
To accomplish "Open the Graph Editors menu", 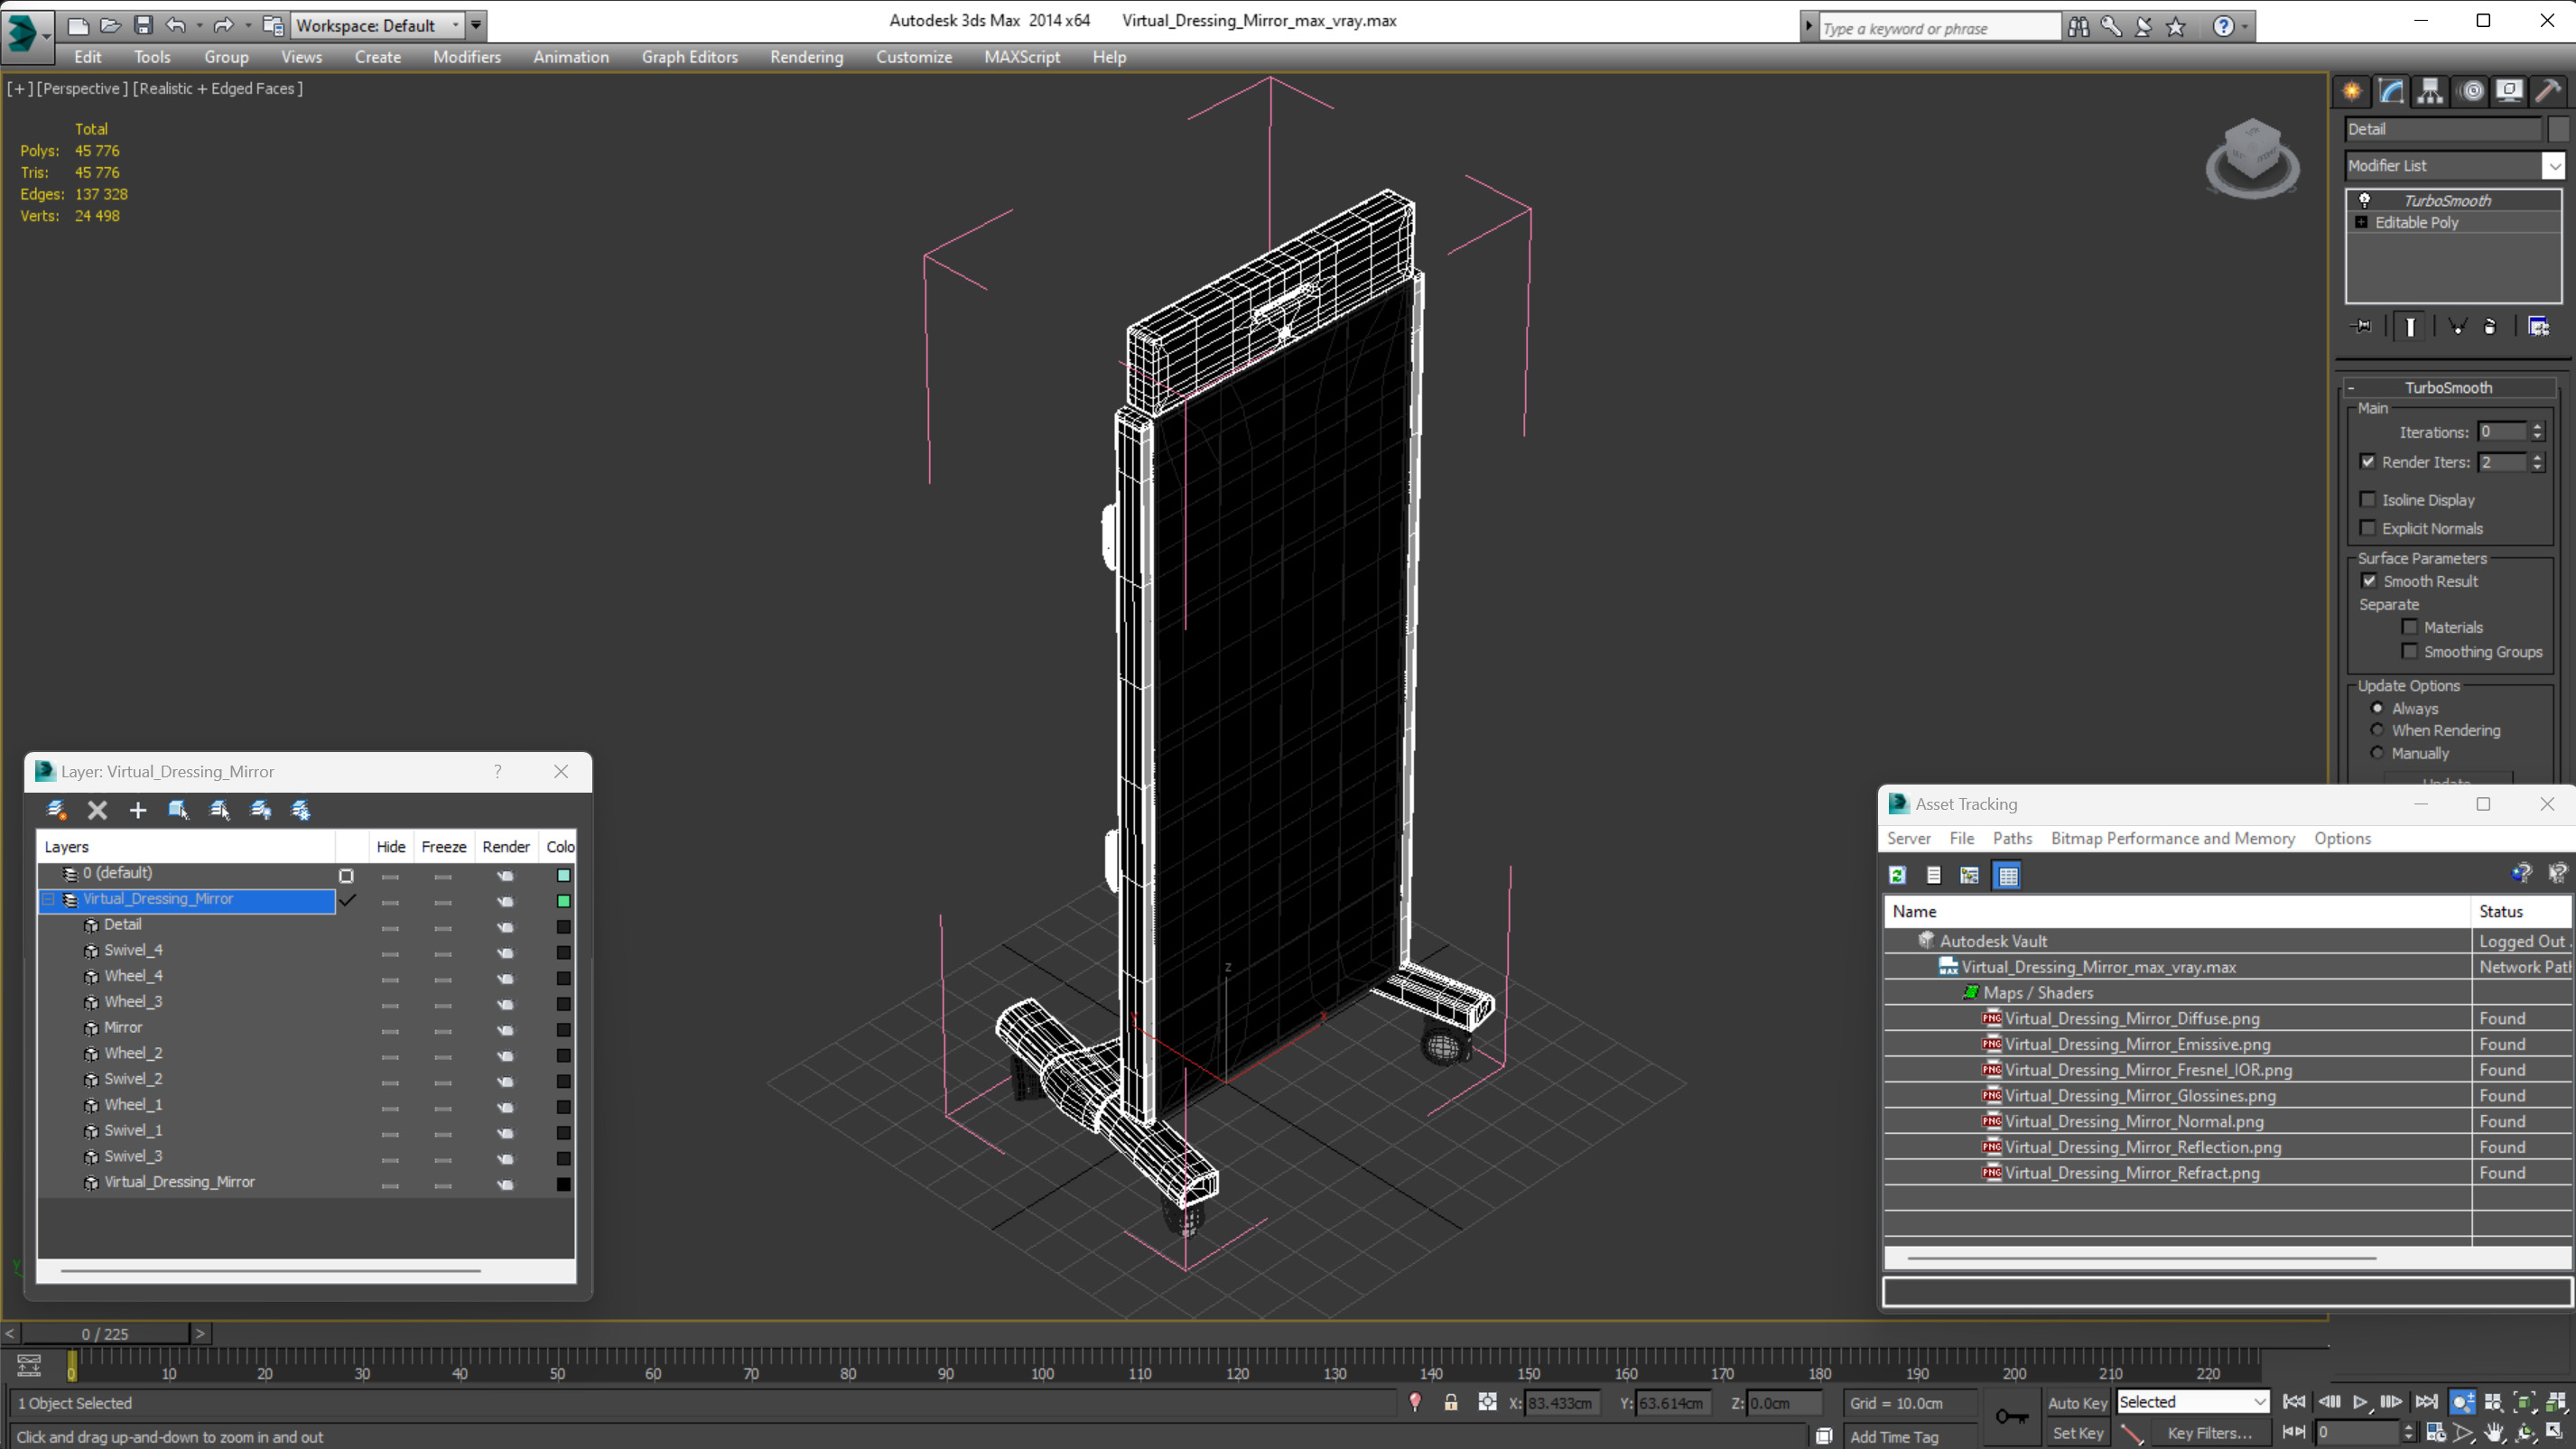I will [x=689, y=57].
